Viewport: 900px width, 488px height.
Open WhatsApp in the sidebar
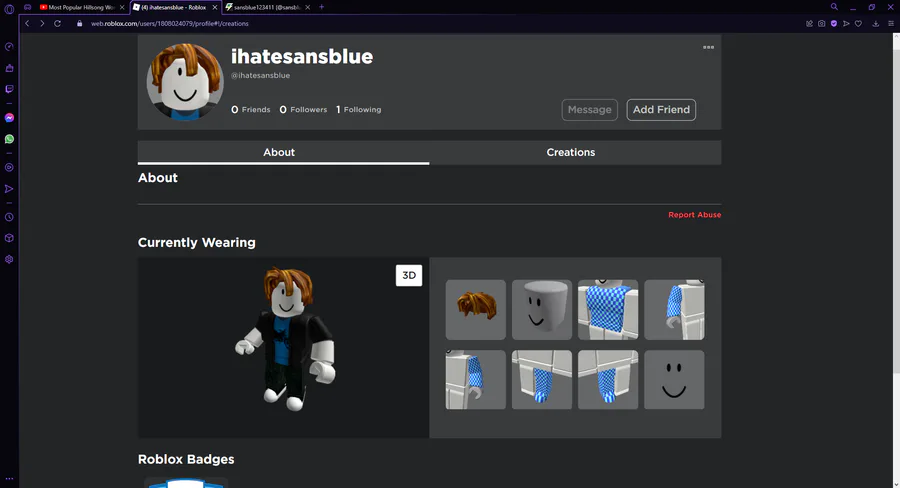coord(9,139)
